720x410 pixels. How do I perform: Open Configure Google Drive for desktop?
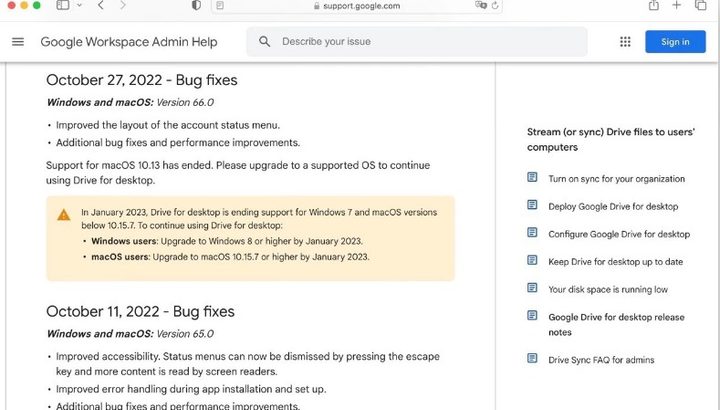point(619,234)
